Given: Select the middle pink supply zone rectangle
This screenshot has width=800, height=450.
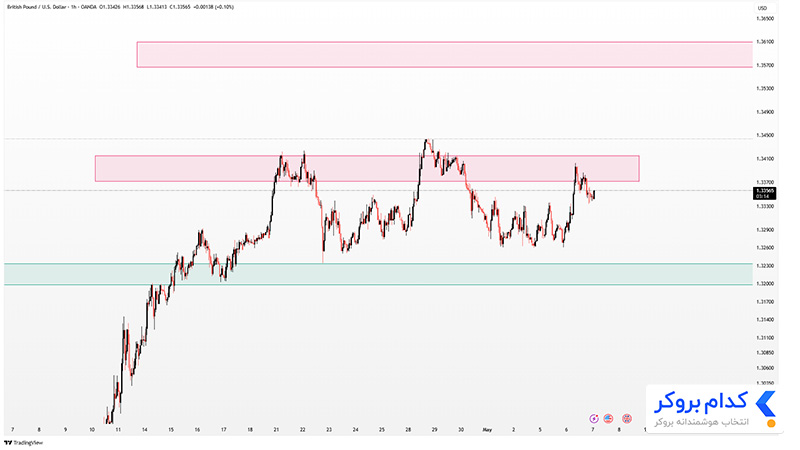Looking at the screenshot, I should [x=367, y=168].
